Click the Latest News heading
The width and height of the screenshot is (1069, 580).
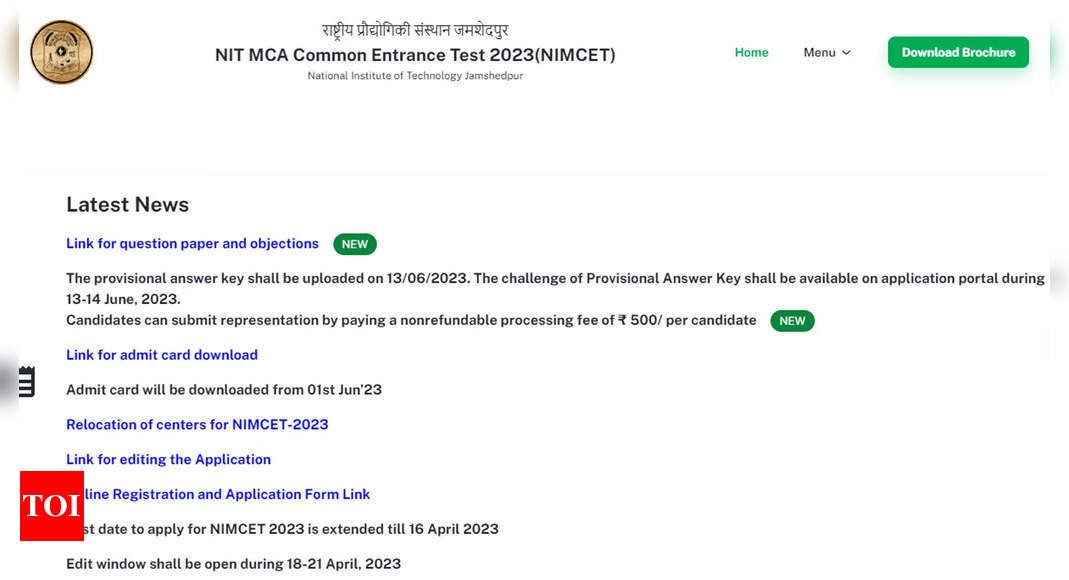point(127,204)
